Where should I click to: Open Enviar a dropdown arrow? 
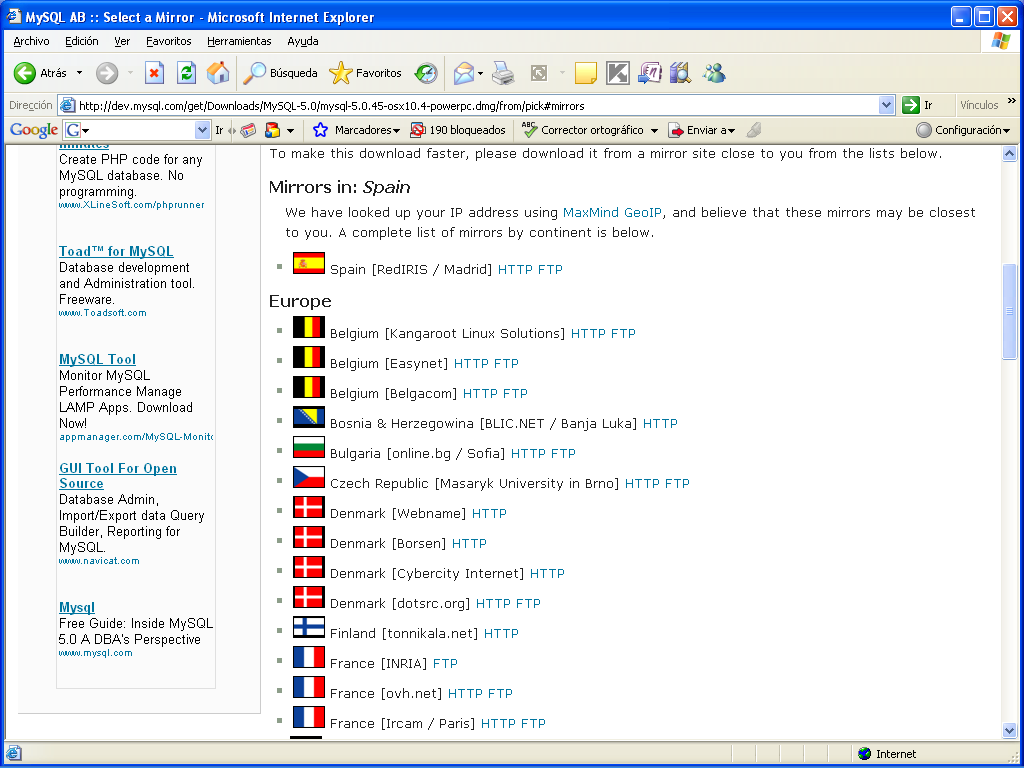[x=731, y=131]
